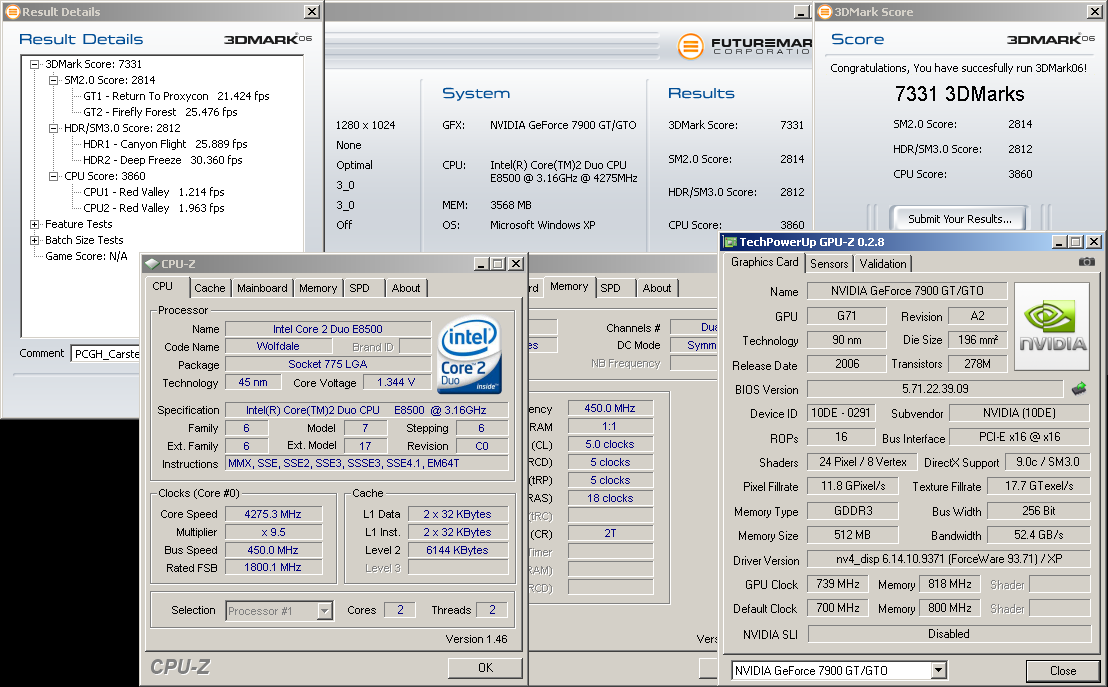Switch to the Validation tab in GPU-Z
Viewport: 1108px width, 687px height.
point(883,264)
